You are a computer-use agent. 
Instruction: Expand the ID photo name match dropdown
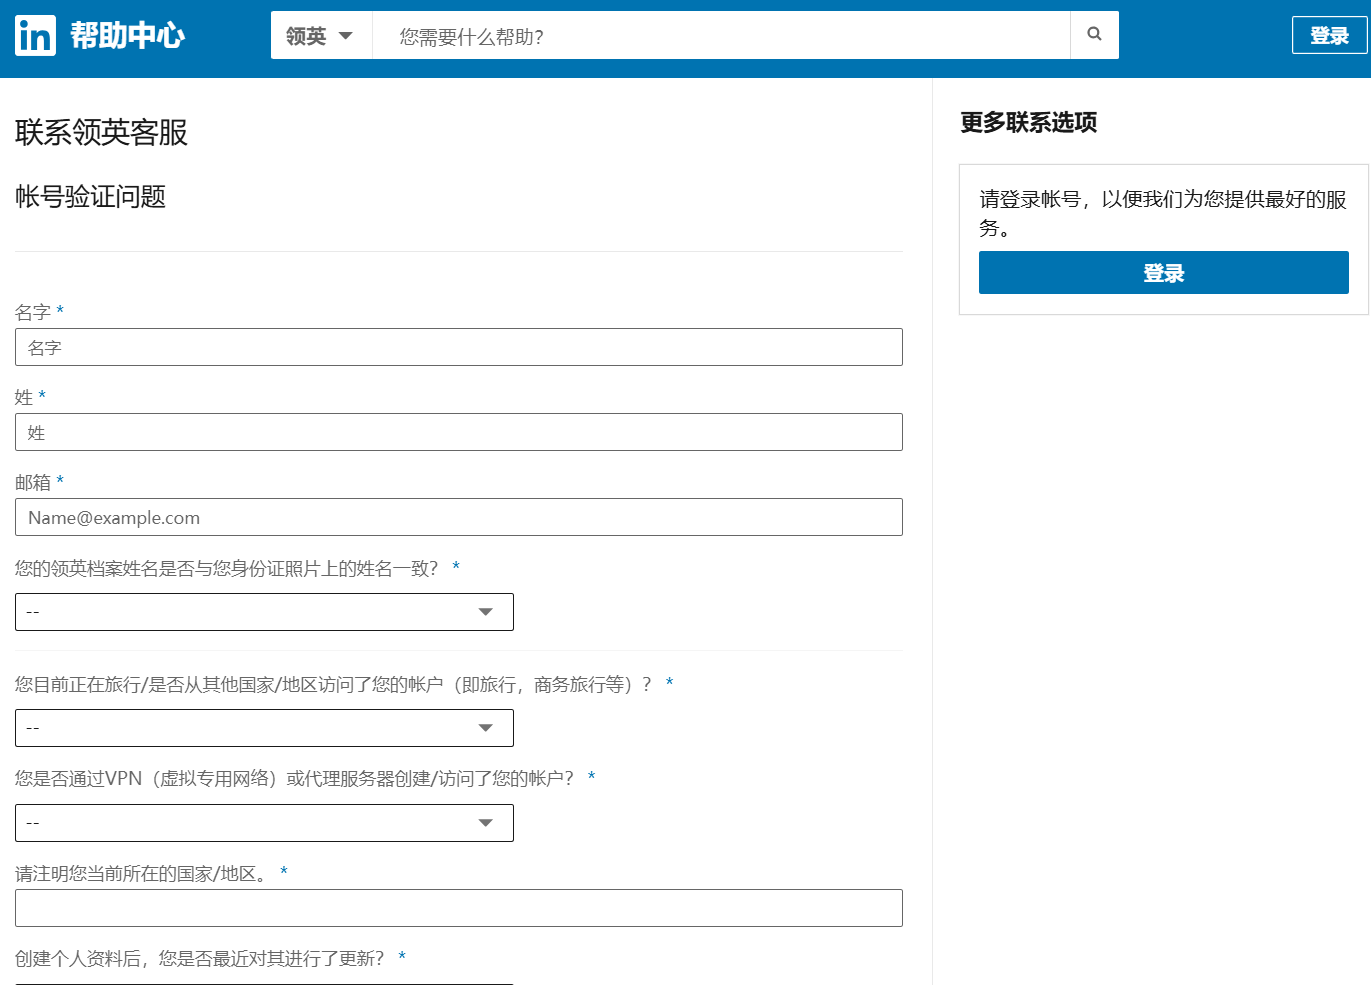pos(264,612)
